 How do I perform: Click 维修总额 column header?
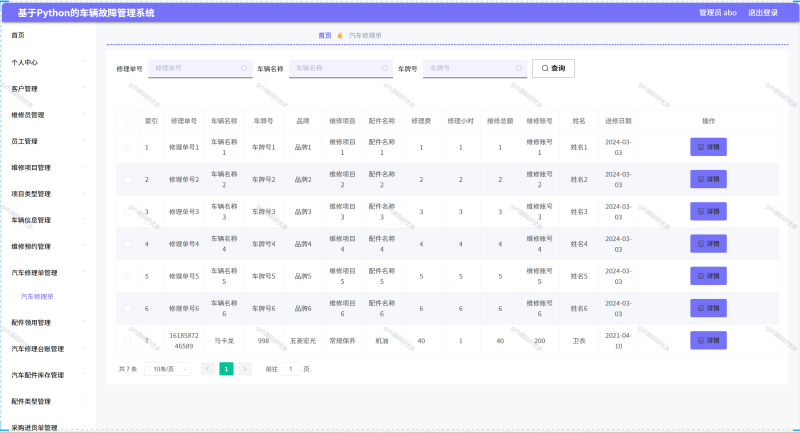(500, 121)
